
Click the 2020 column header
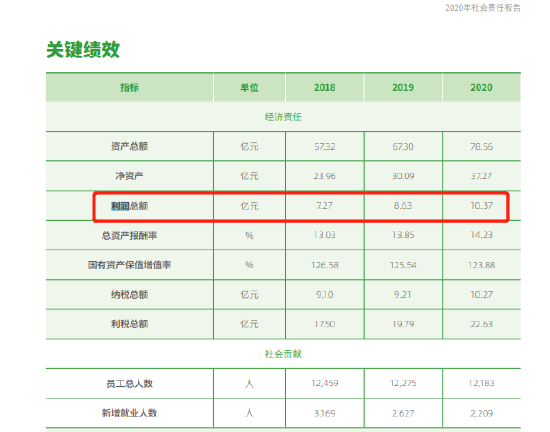pos(481,87)
